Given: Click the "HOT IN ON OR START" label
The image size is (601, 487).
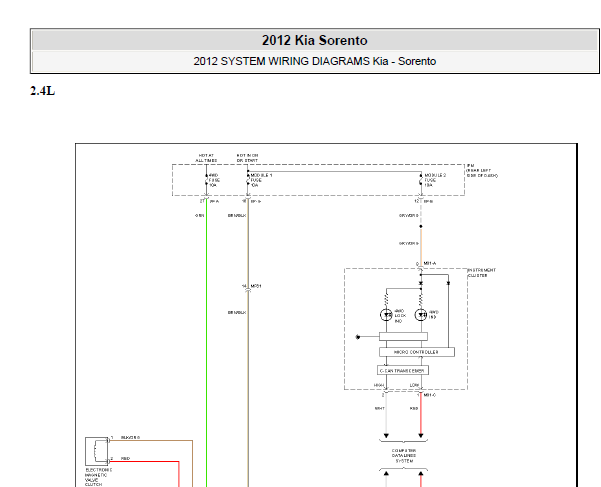Looking at the screenshot, I should coord(247,158).
